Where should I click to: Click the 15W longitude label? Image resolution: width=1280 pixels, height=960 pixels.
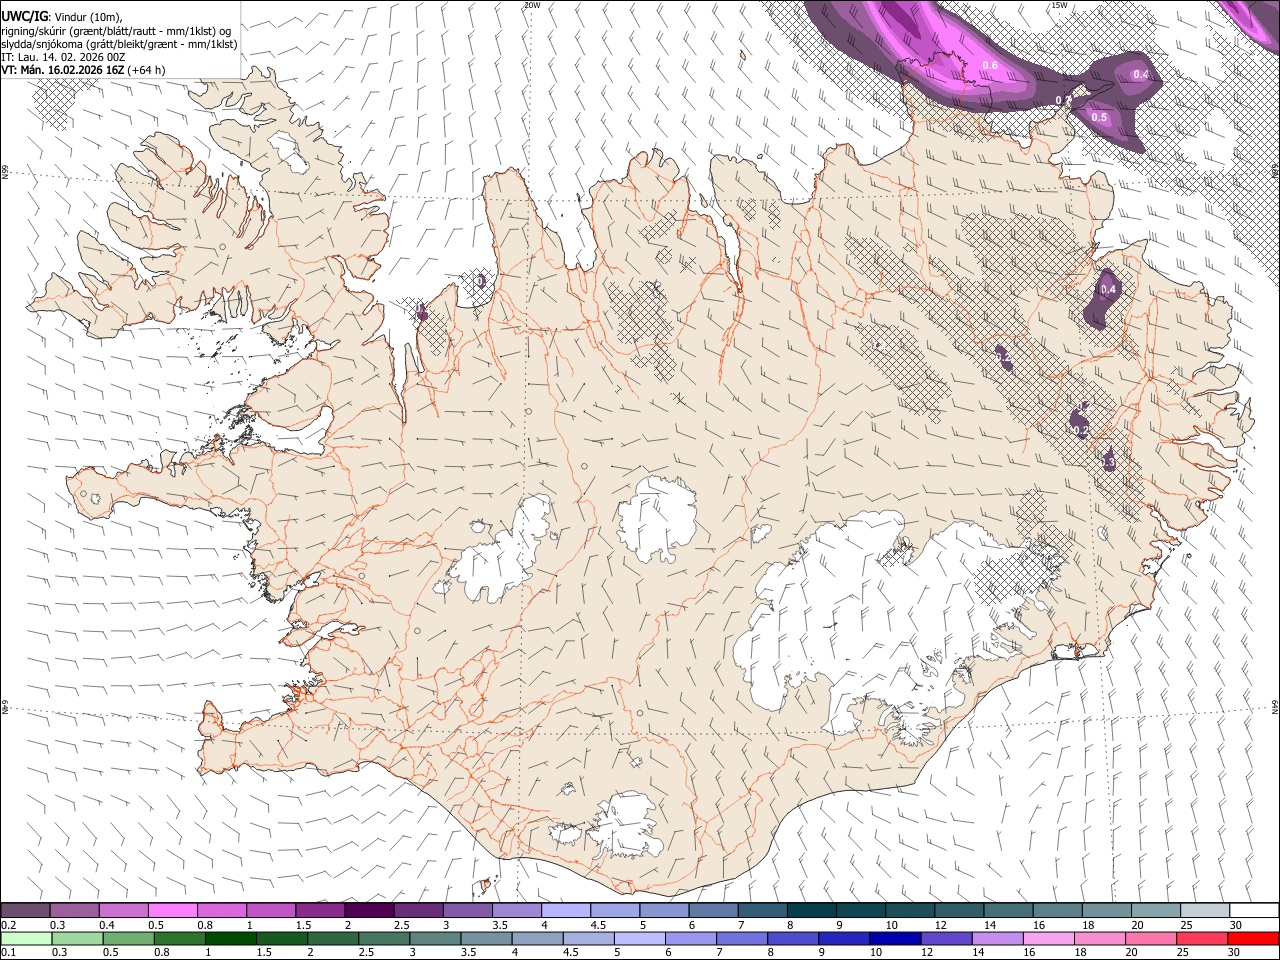pos(1059,5)
